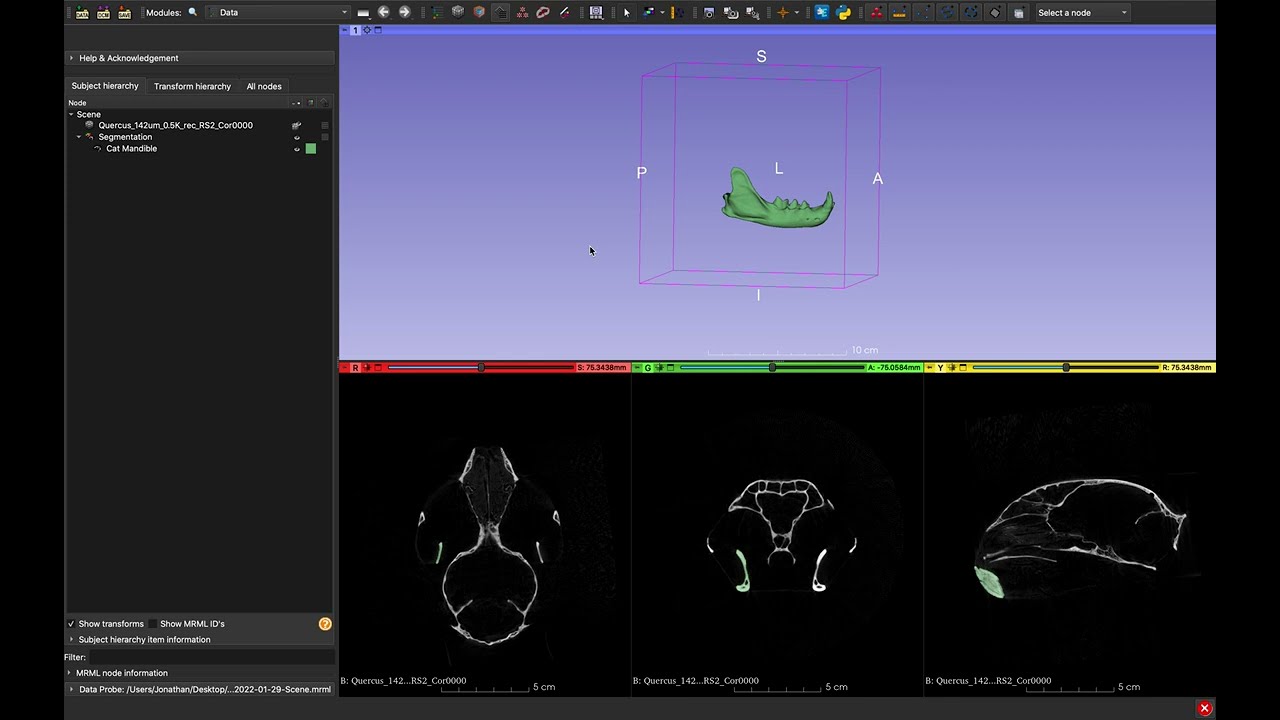Click the Load DICOM (DCM) icon
Screen dimensions: 1280x720
coord(103,12)
